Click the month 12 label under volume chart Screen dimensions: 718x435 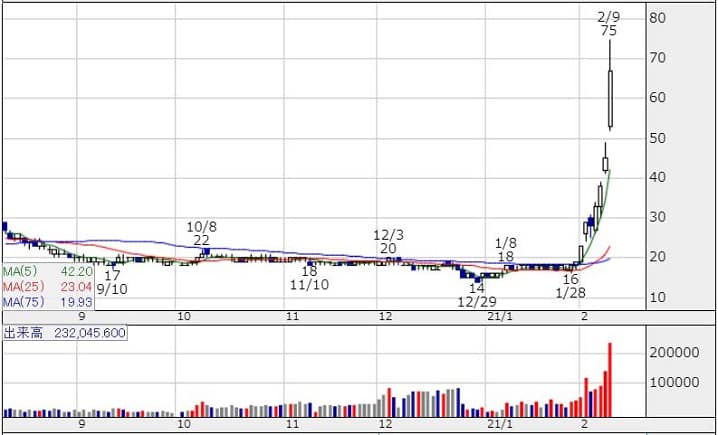coord(386,423)
